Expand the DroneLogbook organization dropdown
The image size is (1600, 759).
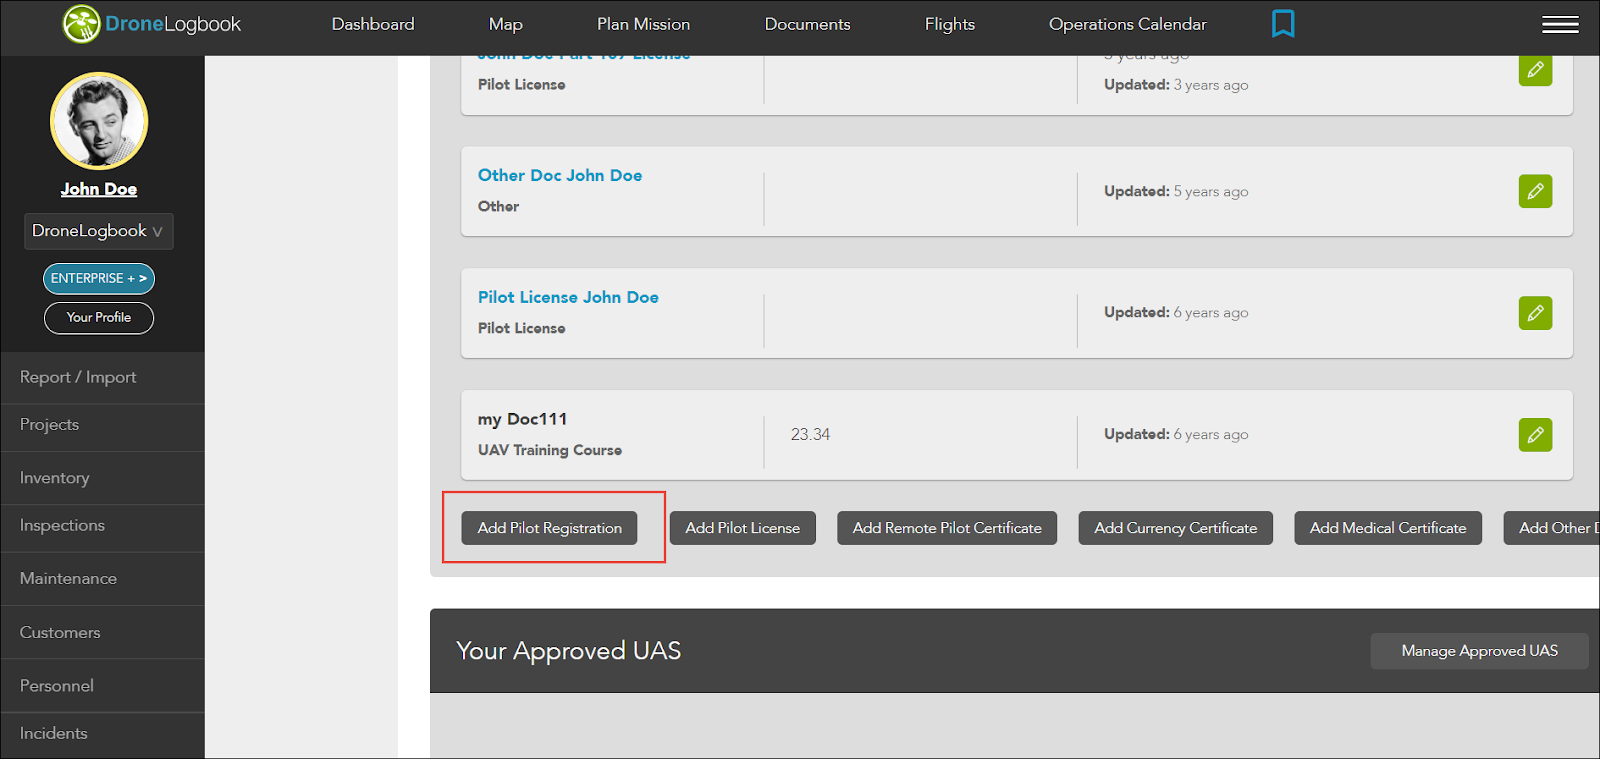coord(98,231)
